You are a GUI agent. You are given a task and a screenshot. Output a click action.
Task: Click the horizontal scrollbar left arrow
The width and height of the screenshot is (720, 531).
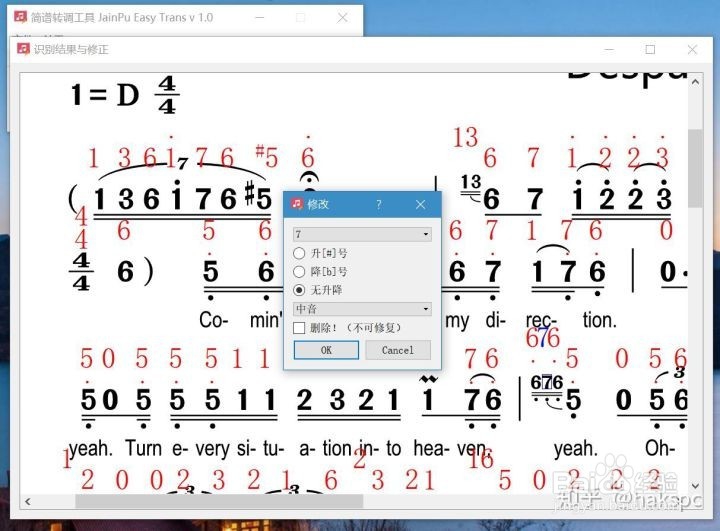[x=28, y=501]
